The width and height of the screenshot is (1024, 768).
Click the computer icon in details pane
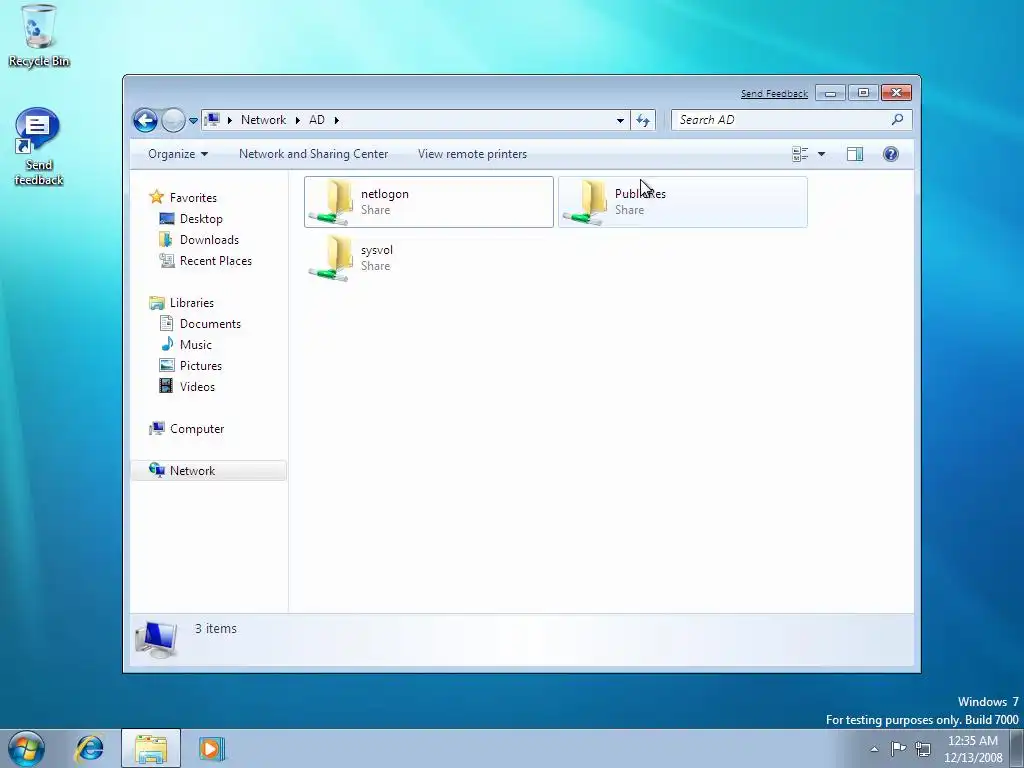[156, 639]
